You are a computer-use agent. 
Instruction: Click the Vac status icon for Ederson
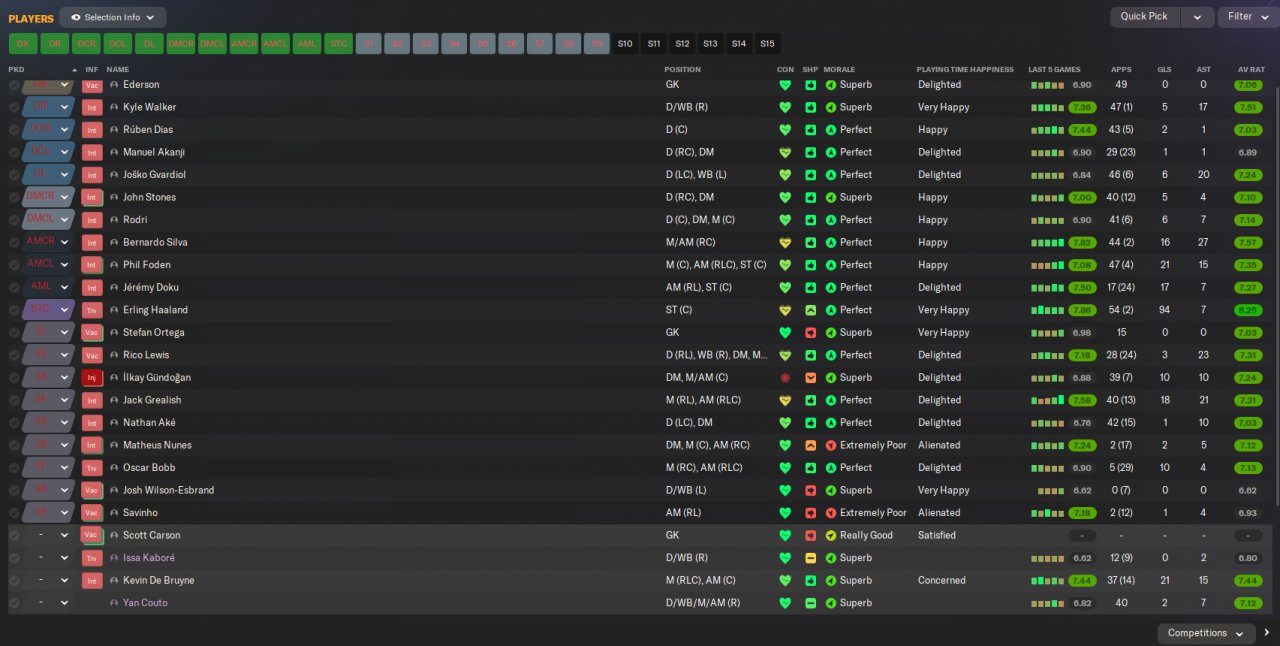pyautogui.click(x=92, y=85)
